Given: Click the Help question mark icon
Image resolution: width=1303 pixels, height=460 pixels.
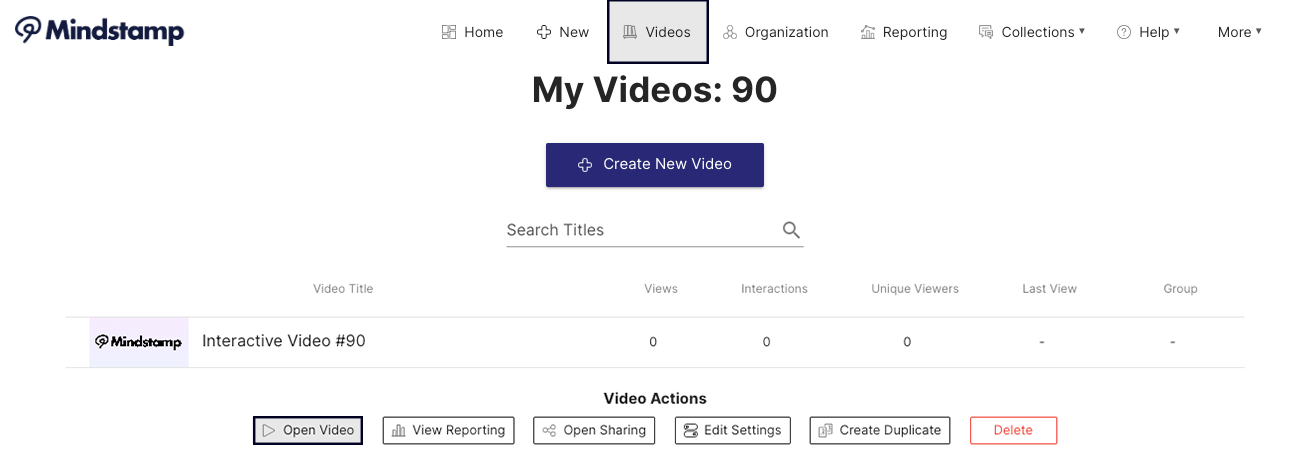Looking at the screenshot, I should tap(1124, 32).
